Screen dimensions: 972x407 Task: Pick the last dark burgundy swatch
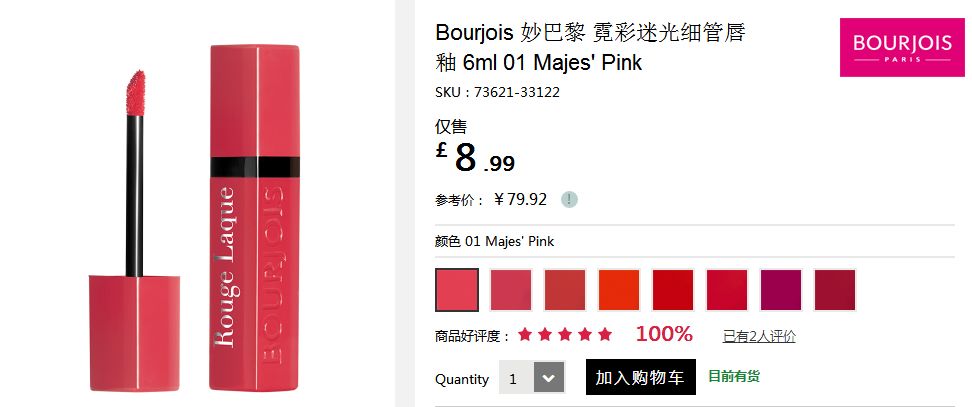(x=834, y=290)
